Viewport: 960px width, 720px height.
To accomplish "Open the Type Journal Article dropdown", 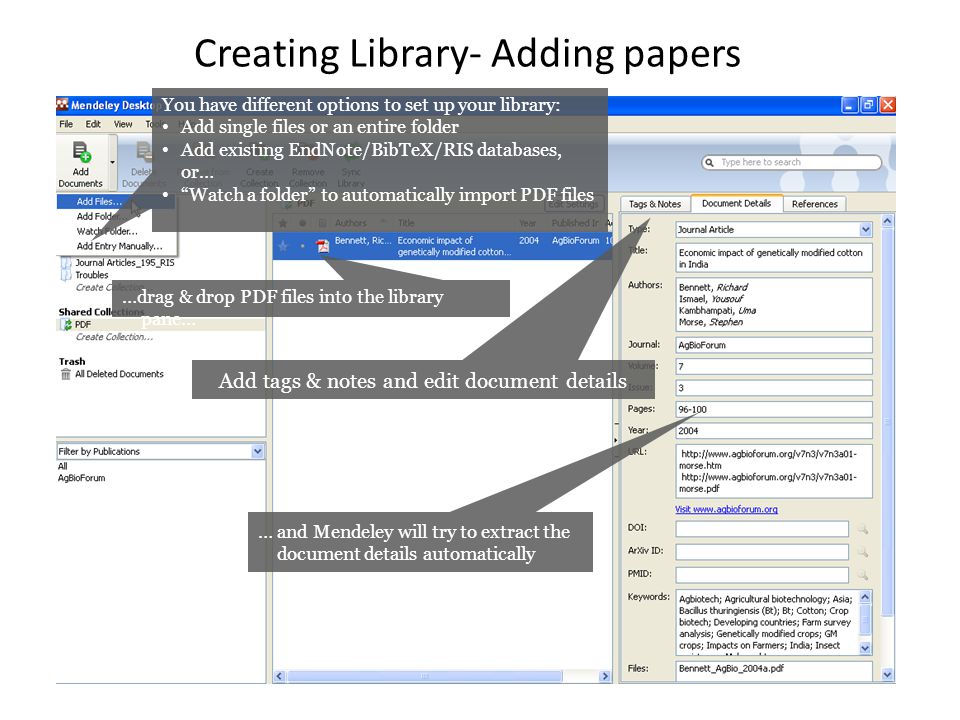I will 865,230.
